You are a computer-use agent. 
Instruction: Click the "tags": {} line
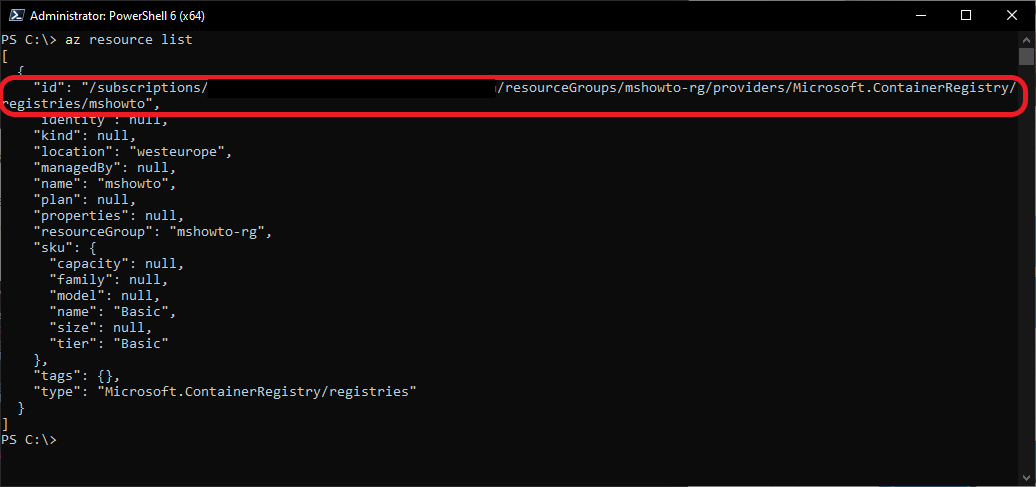coord(77,375)
